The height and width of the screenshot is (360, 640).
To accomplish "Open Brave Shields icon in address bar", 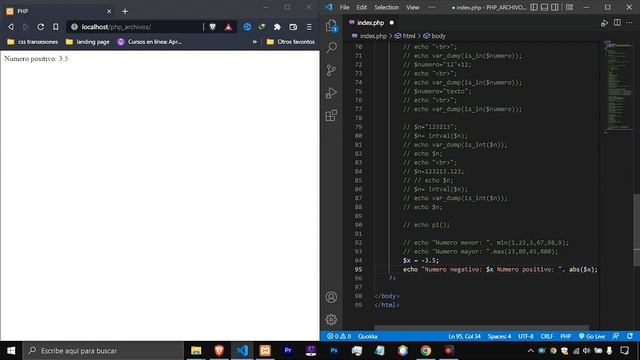I will [213, 27].
